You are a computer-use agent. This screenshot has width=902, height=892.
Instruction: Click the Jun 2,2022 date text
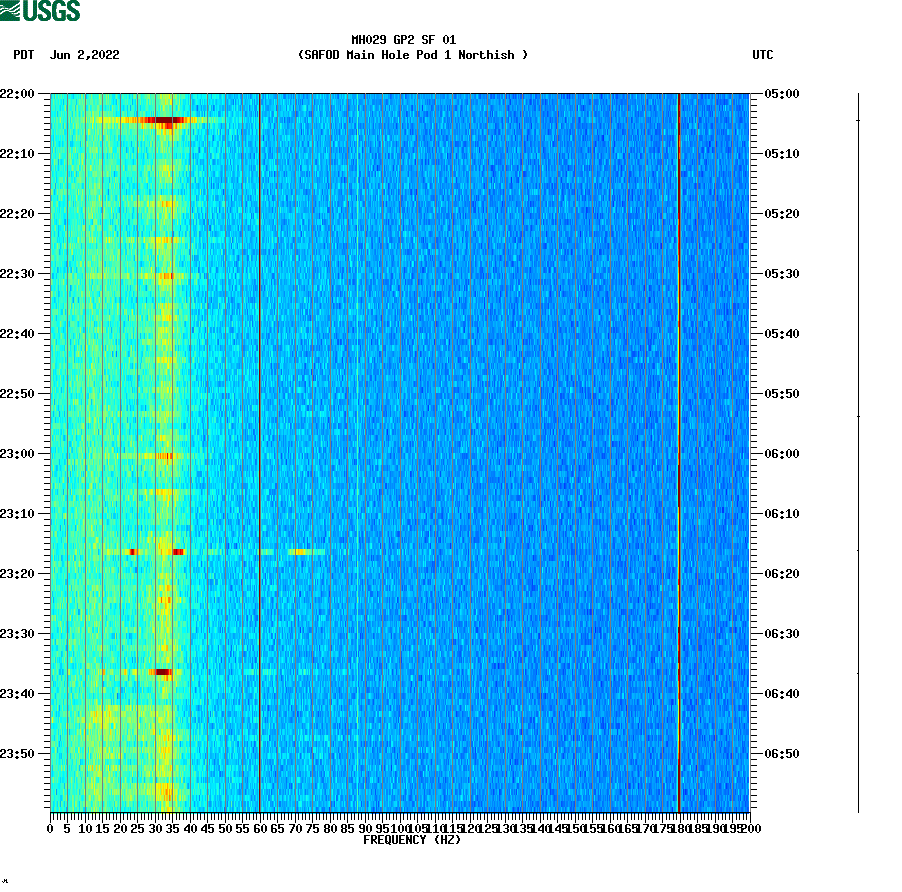[85, 56]
